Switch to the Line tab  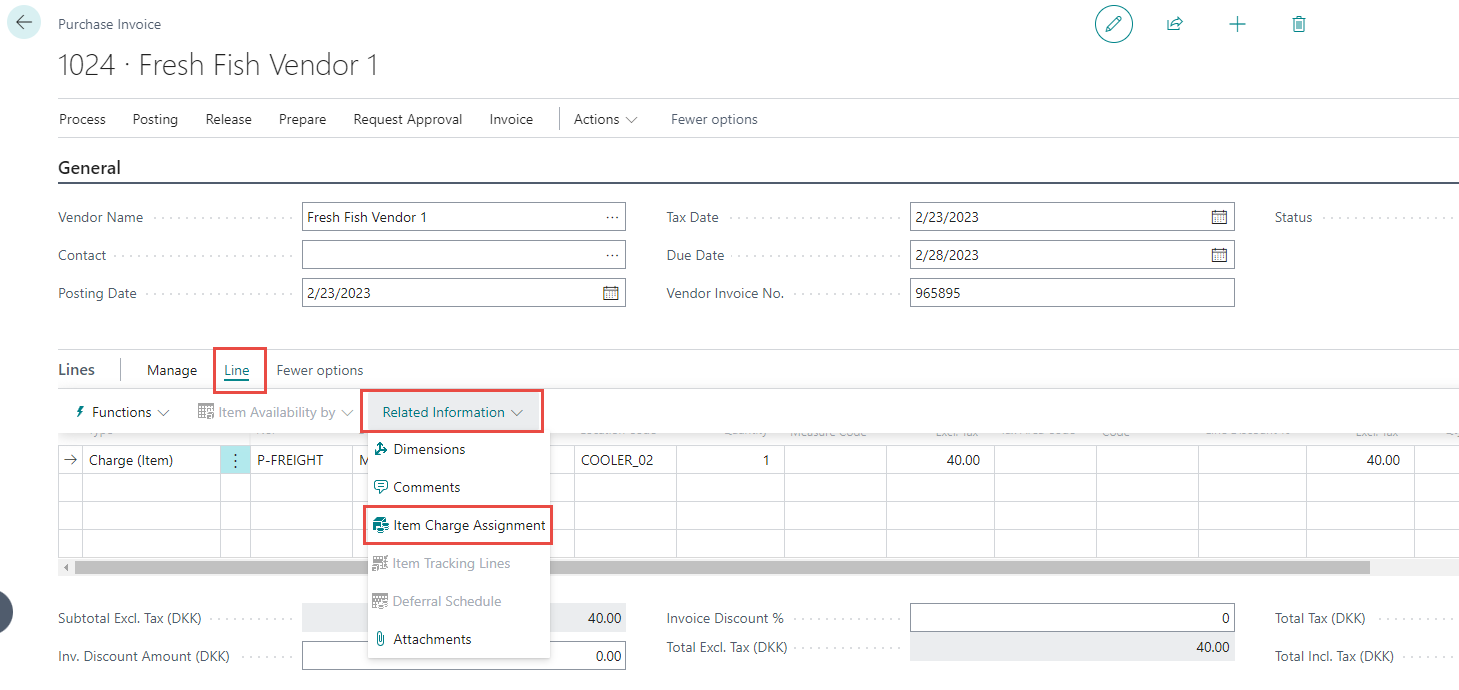(237, 370)
